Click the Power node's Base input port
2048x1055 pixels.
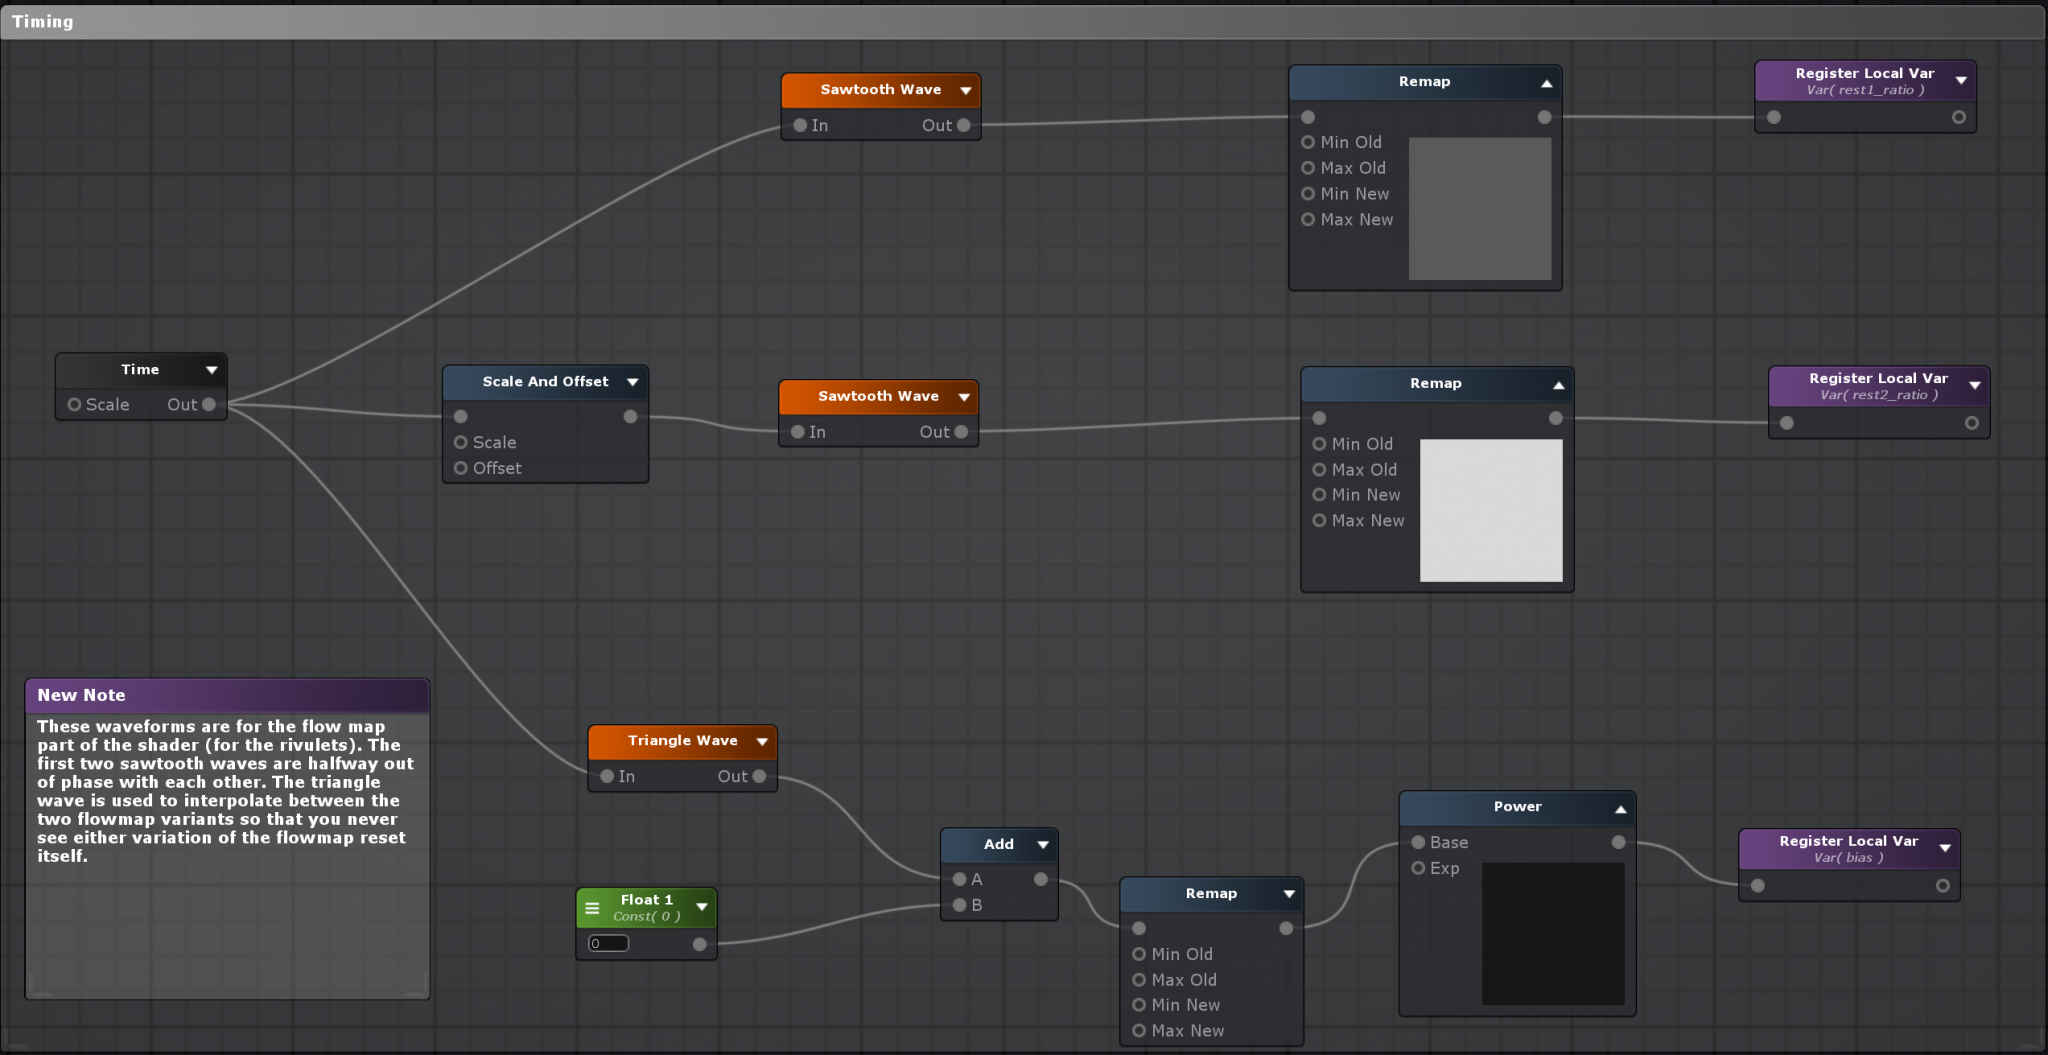tap(1418, 842)
